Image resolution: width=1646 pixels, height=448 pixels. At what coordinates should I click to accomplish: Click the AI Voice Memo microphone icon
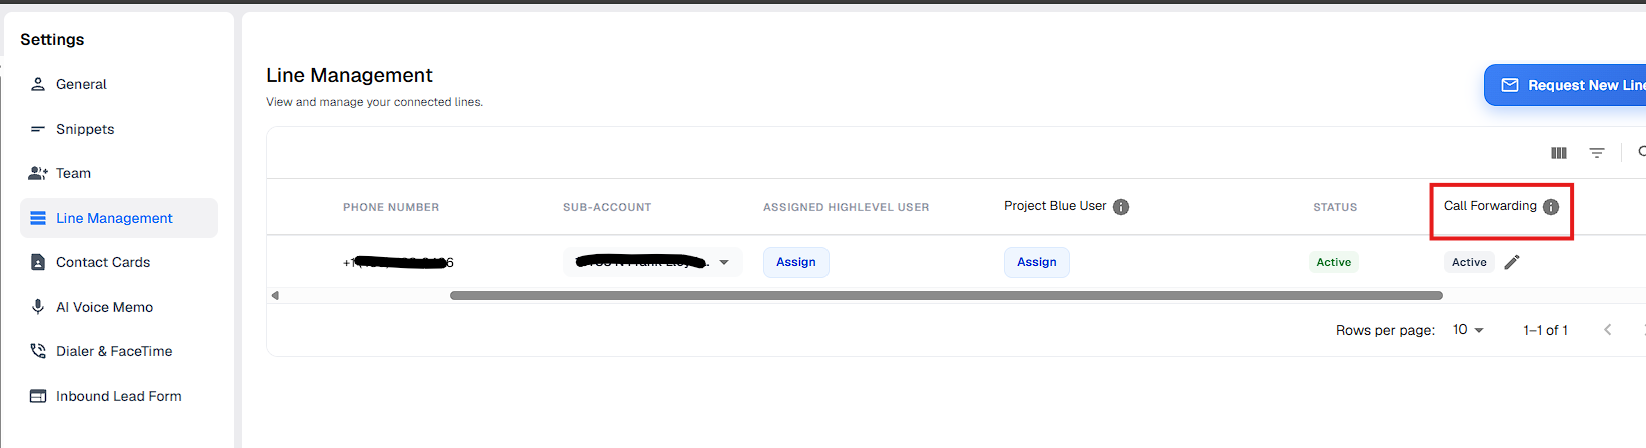pyautogui.click(x=38, y=307)
